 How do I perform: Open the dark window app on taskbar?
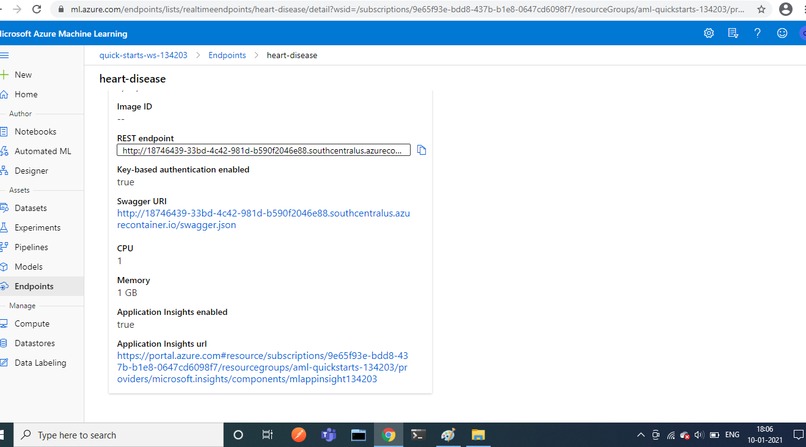(358, 435)
